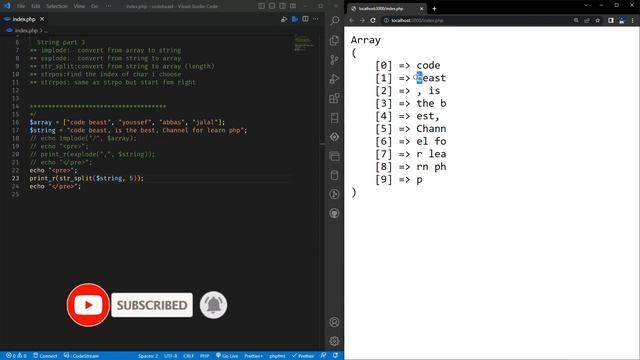
Task: Close the localhost browser tab
Action: coord(421,9)
